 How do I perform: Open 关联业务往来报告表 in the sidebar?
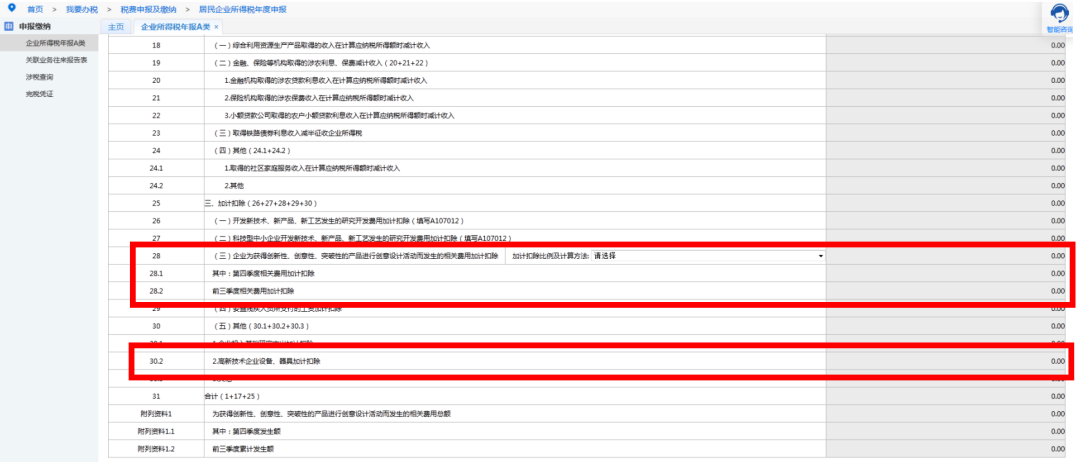pyautogui.click(x=56, y=60)
